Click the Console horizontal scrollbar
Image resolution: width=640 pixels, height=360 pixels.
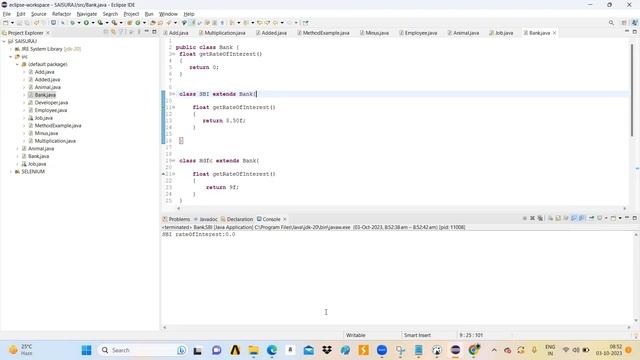[x=396, y=327]
